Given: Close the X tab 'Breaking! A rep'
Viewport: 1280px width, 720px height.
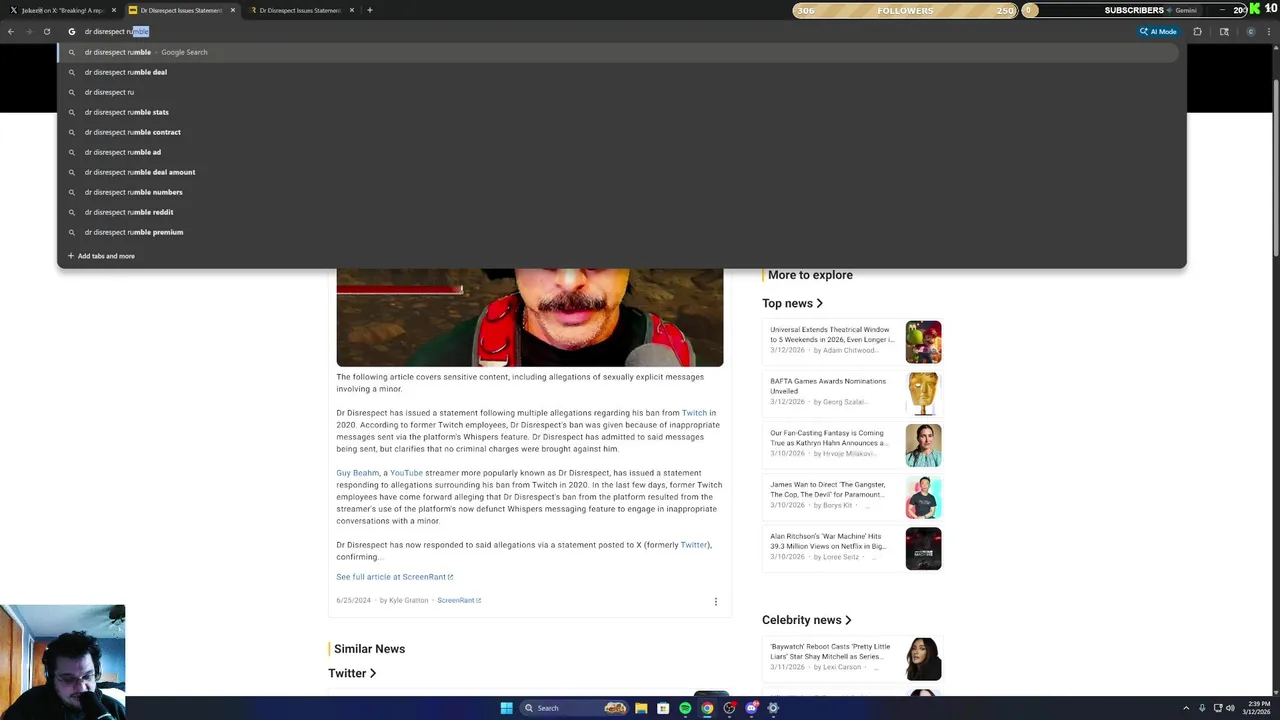Looking at the screenshot, I should pyautogui.click(x=114, y=10).
